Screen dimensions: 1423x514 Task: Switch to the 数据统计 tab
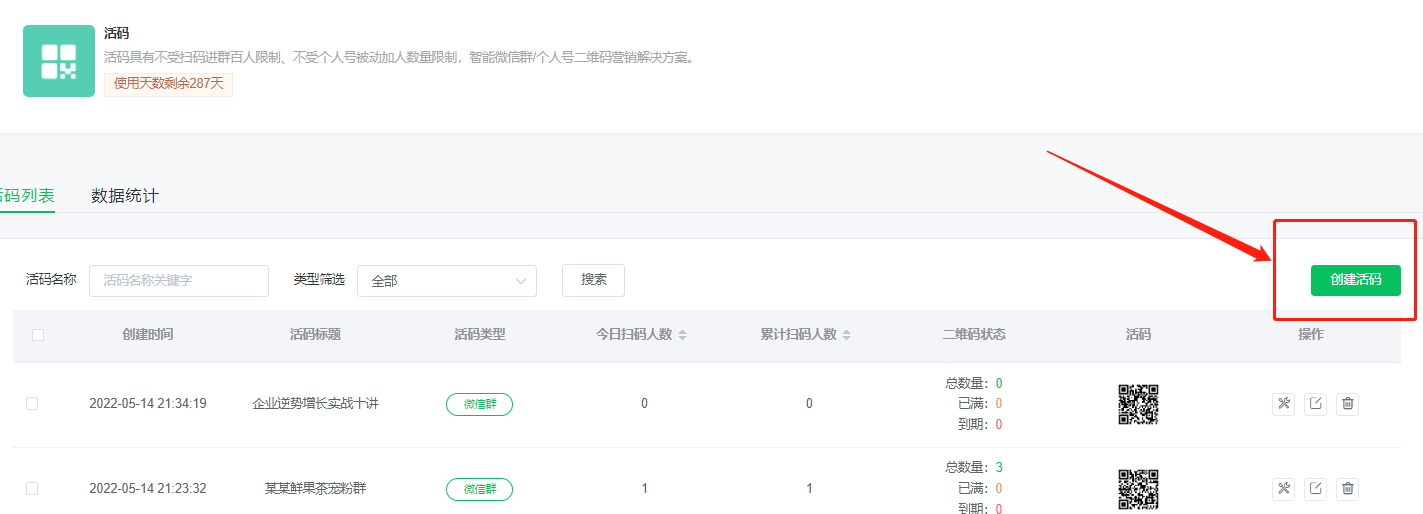[124, 196]
